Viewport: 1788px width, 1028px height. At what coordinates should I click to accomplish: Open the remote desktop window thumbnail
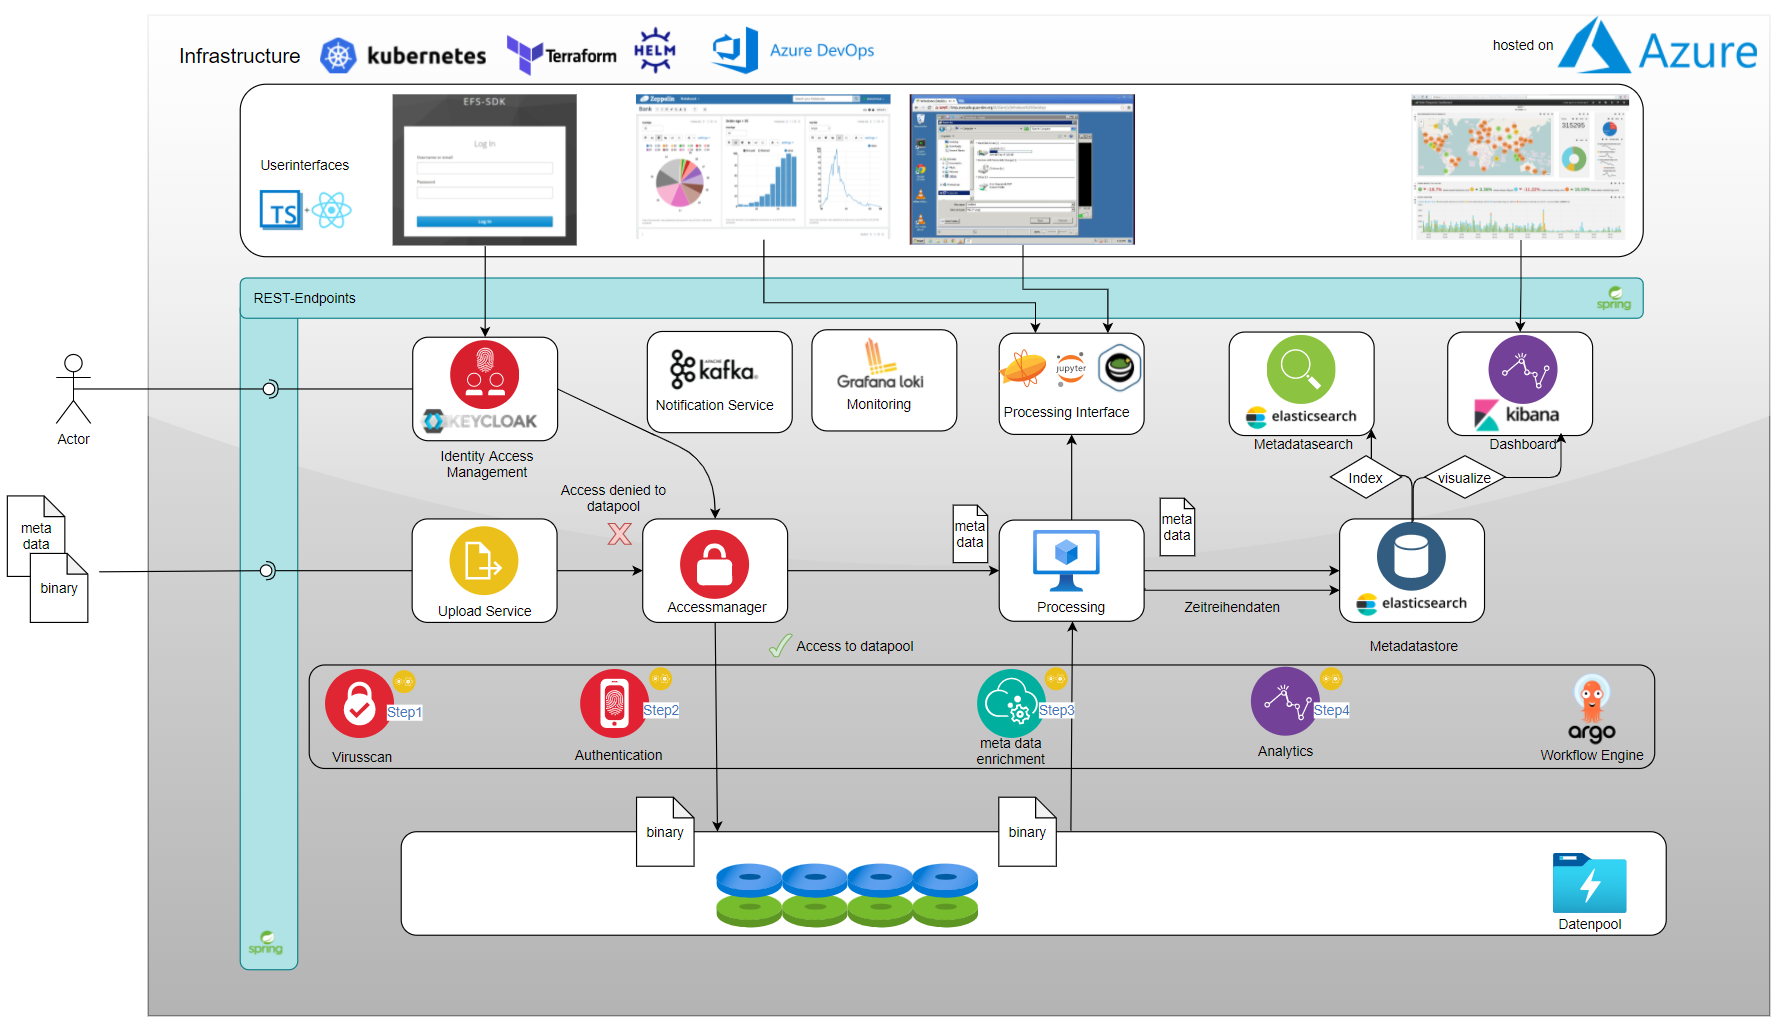point(1022,169)
